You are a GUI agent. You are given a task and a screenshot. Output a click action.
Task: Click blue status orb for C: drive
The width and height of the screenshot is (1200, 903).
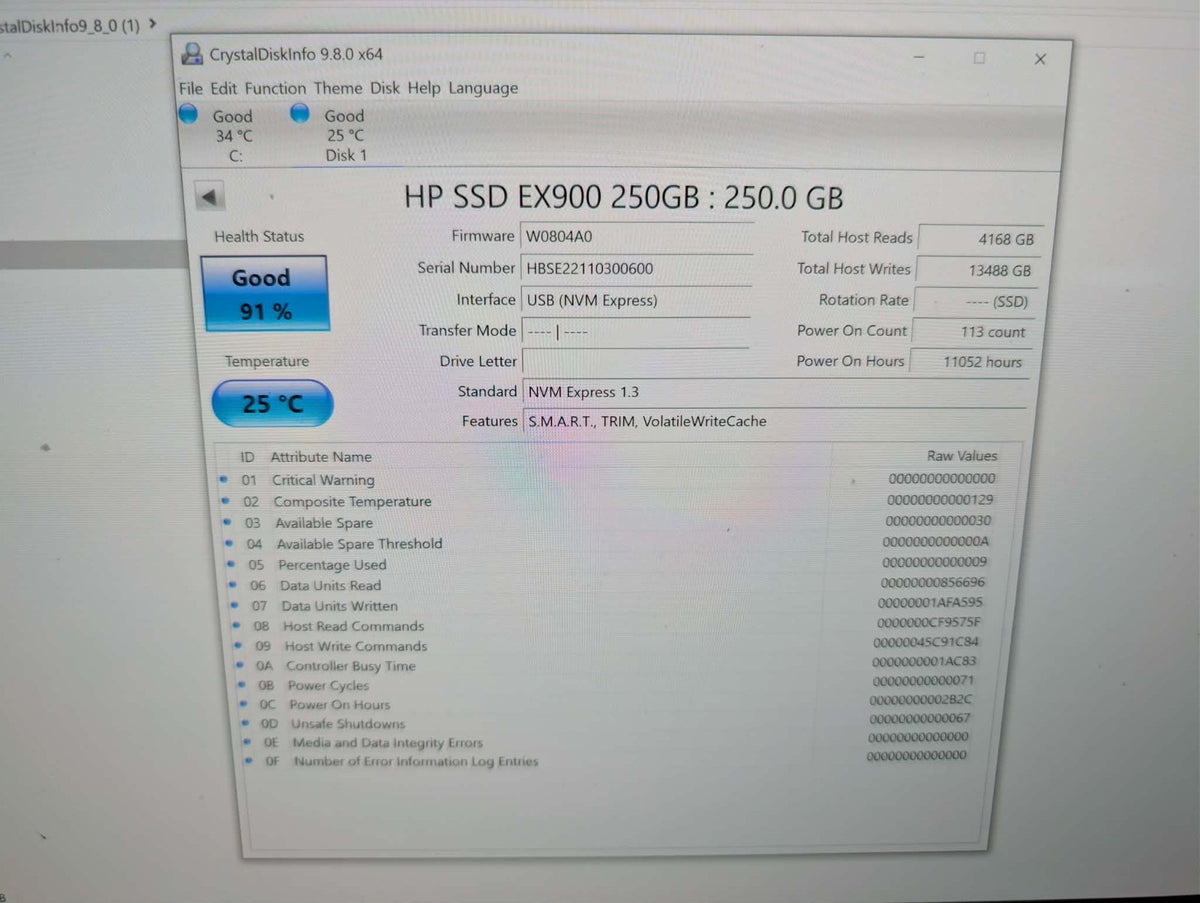click(x=188, y=114)
